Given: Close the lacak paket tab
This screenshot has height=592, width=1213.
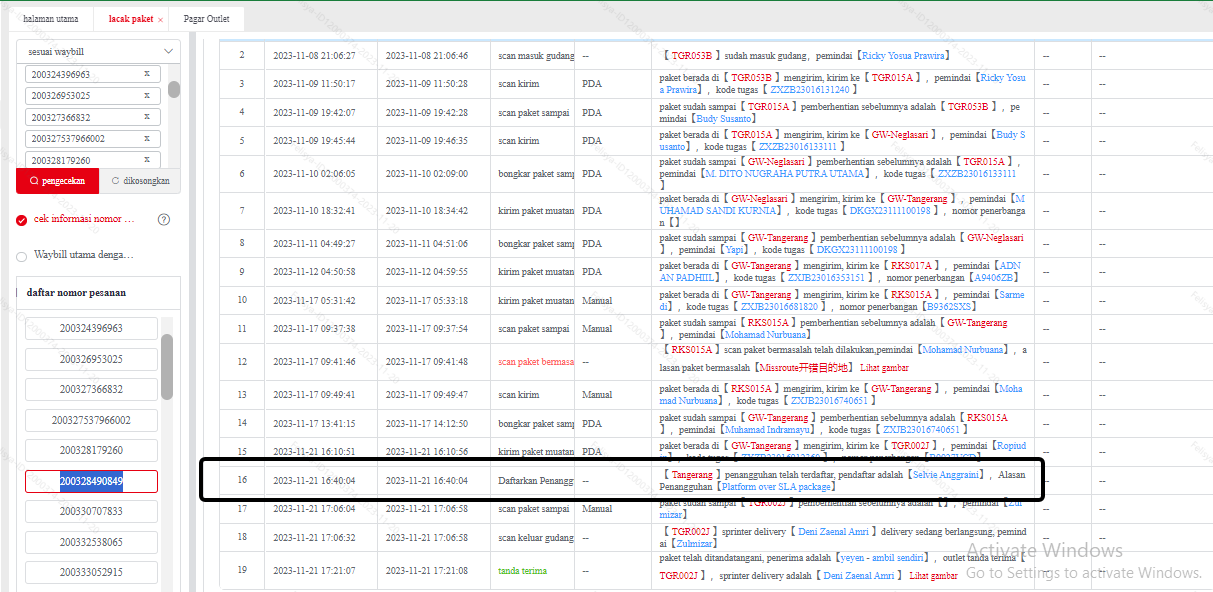Looking at the screenshot, I should (x=160, y=19).
